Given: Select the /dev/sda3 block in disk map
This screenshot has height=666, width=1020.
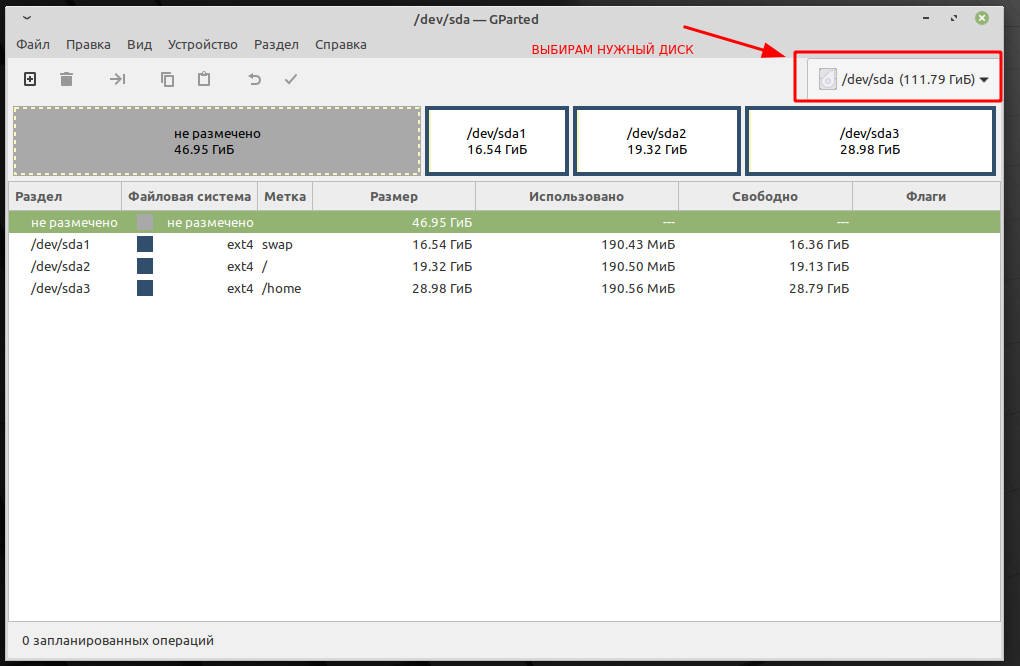Looking at the screenshot, I should click(869, 141).
